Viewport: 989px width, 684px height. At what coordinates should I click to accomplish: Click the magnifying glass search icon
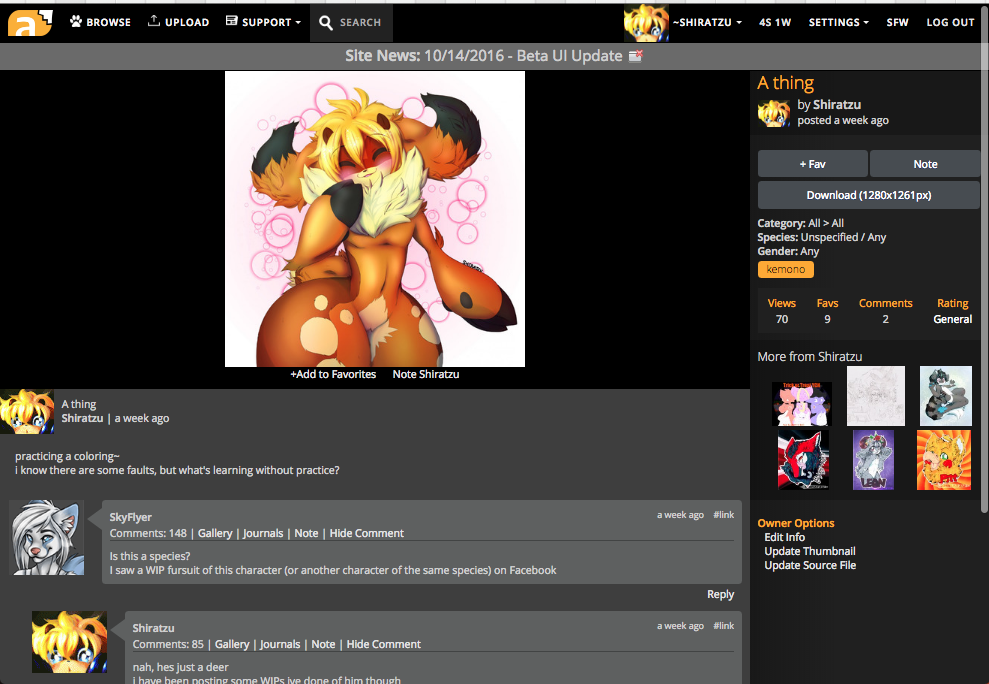click(325, 23)
